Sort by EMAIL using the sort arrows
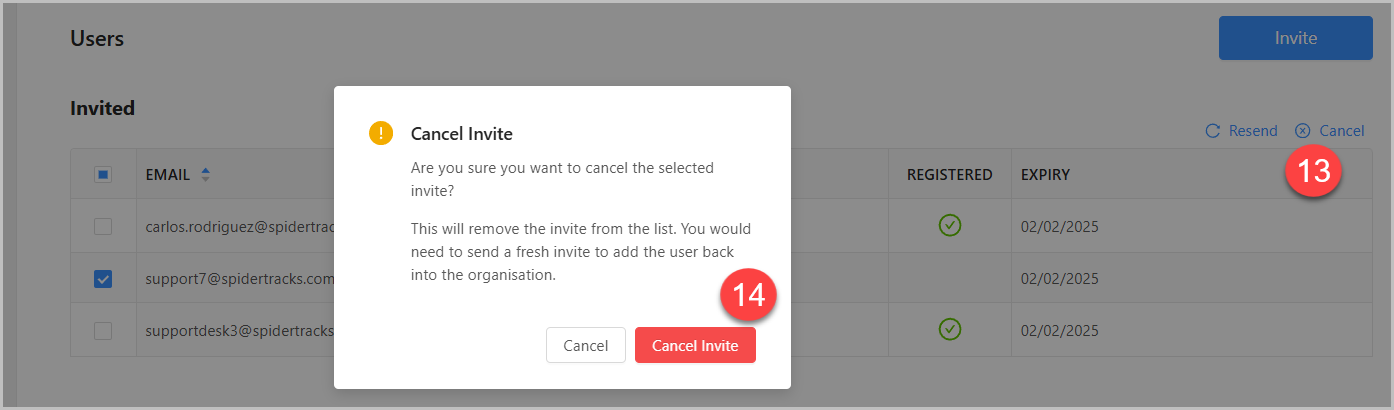 pos(206,175)
